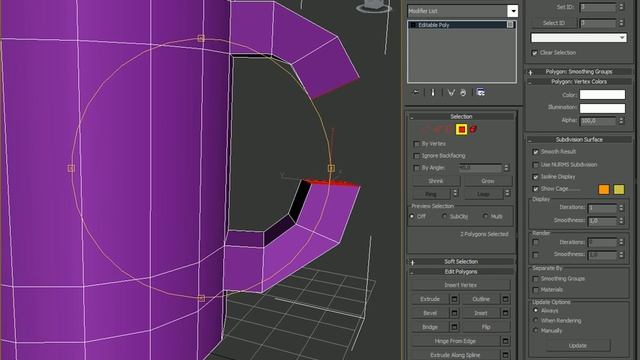Select When Rendering update option
This screenshot has width=640, height=360.
point(536,320)
